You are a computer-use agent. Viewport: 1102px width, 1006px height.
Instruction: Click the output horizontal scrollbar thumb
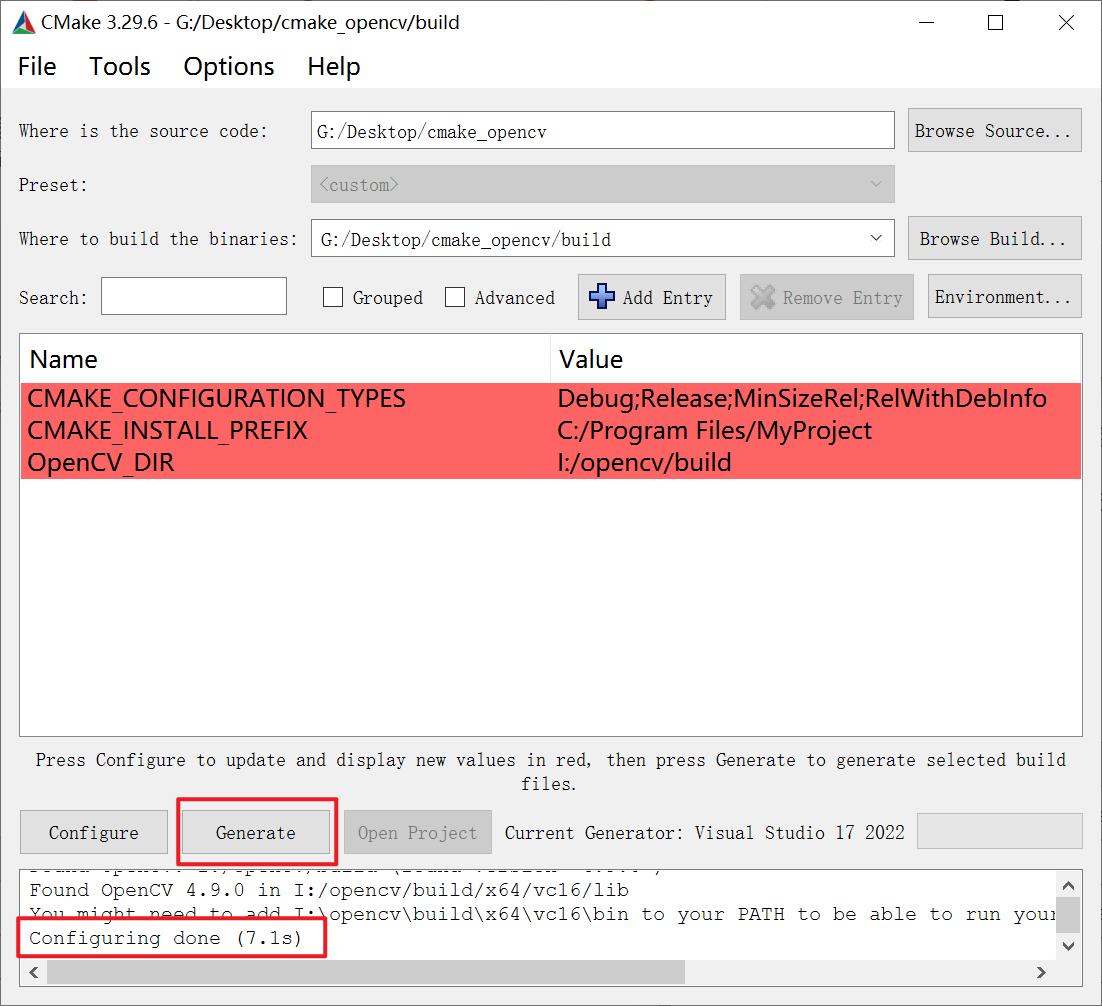coord(365,972)
